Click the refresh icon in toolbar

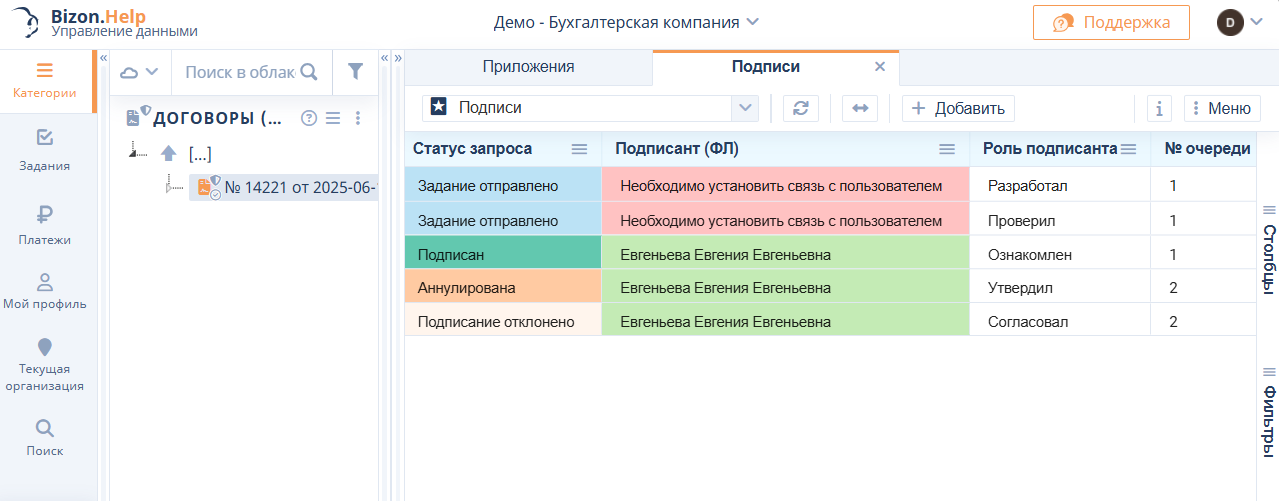point(800,108)
